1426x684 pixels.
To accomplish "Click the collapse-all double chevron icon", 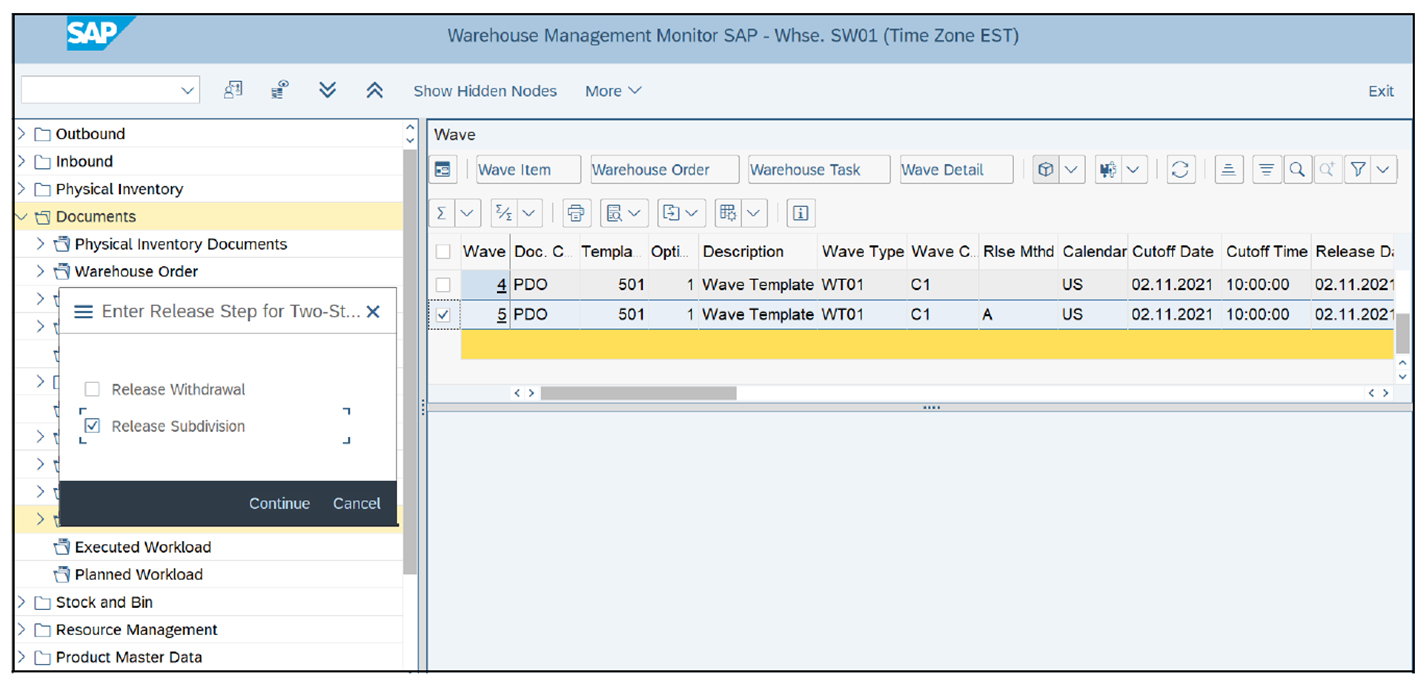I will (374, 90).
